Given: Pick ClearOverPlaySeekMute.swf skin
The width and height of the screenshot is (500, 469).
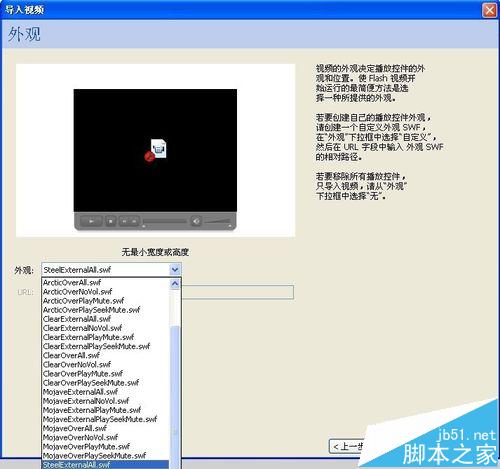Looking at the screenshot, I should [105, 383].
